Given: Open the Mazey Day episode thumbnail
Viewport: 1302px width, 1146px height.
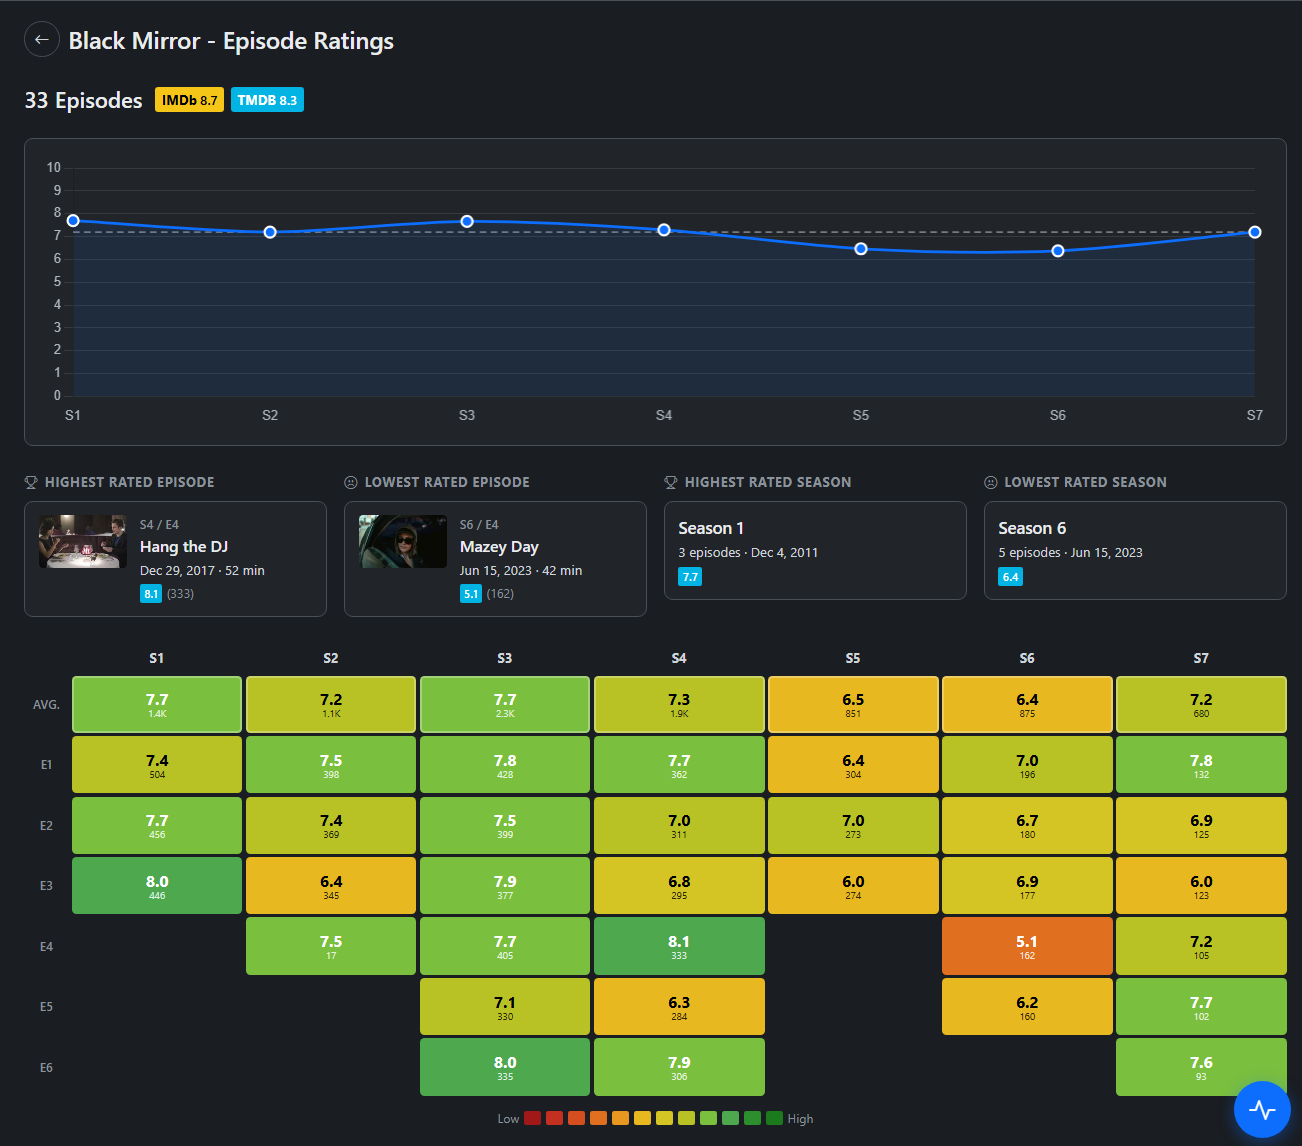Looking at the screenshot, I should click(403, 541).
